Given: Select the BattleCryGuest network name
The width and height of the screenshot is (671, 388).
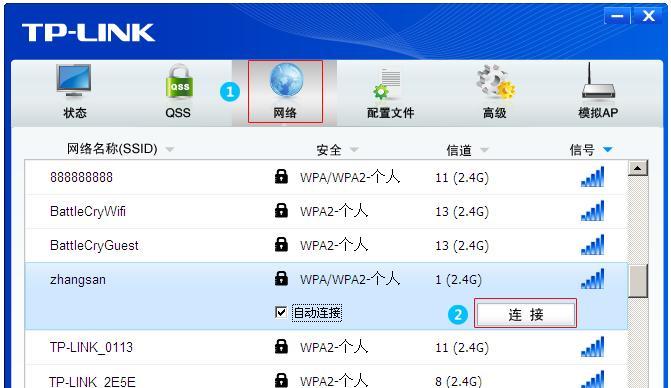Looking at the screenshot, I should pyautogui.click(x=94, y=246).
